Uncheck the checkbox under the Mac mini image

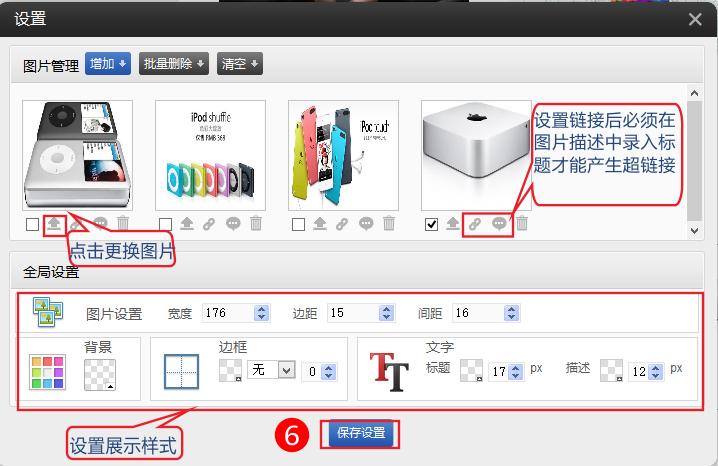coord(431,224)
